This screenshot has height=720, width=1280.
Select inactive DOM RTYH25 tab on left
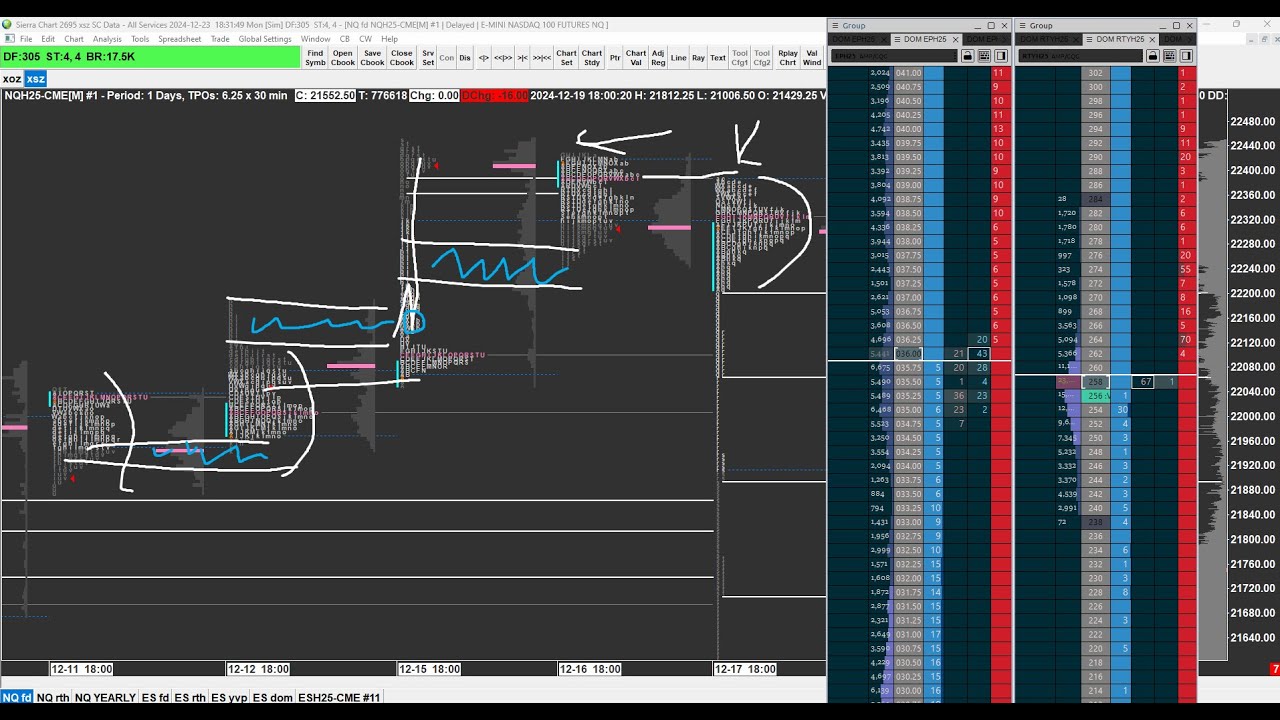point(1048,39)
